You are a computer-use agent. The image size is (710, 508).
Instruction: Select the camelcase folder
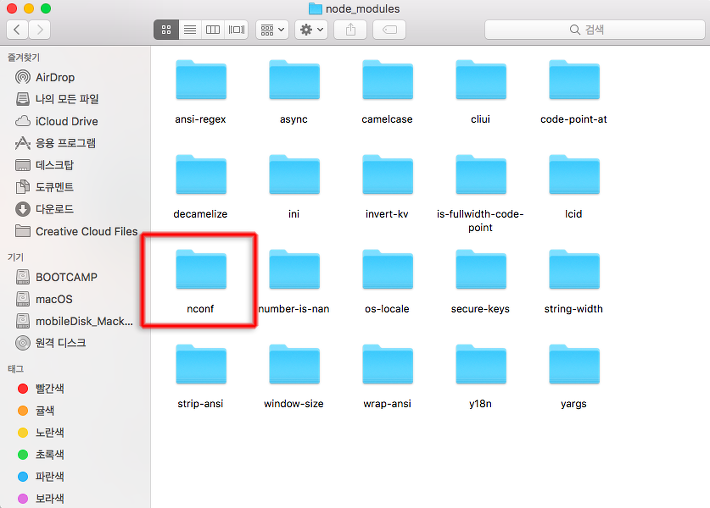pos(387,92)
